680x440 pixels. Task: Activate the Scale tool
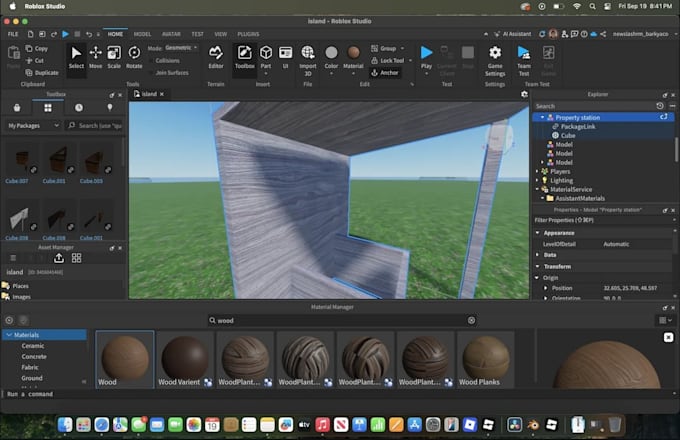114,58
